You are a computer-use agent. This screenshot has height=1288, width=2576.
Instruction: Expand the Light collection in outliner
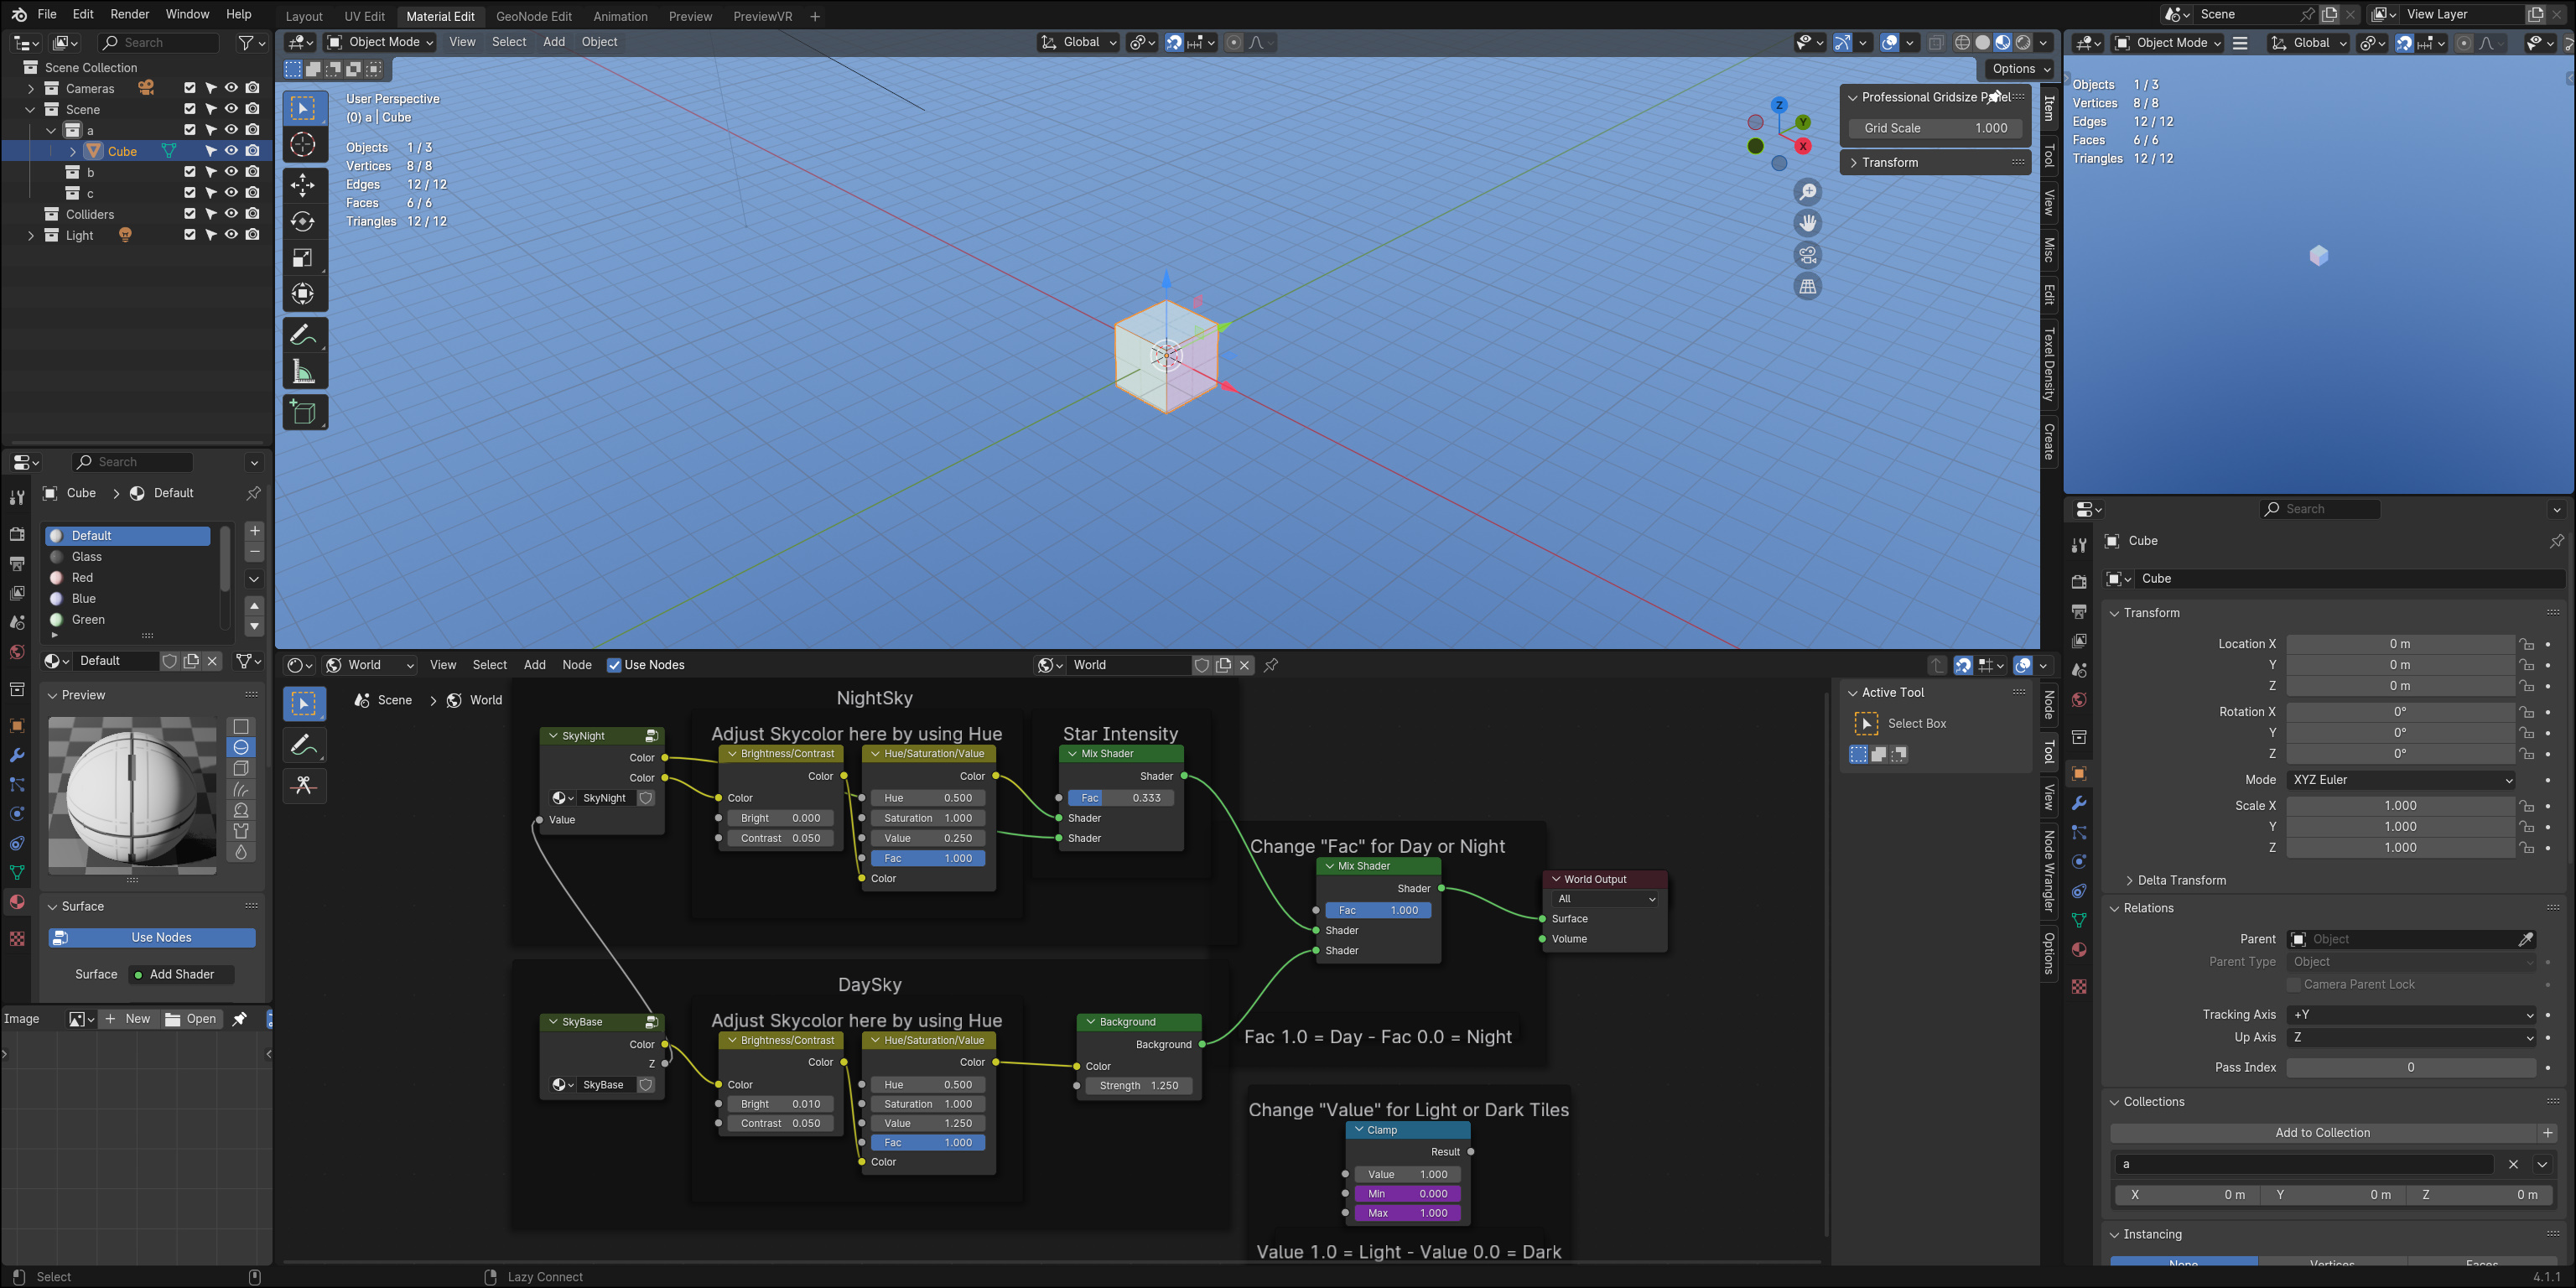click(30, 235)
